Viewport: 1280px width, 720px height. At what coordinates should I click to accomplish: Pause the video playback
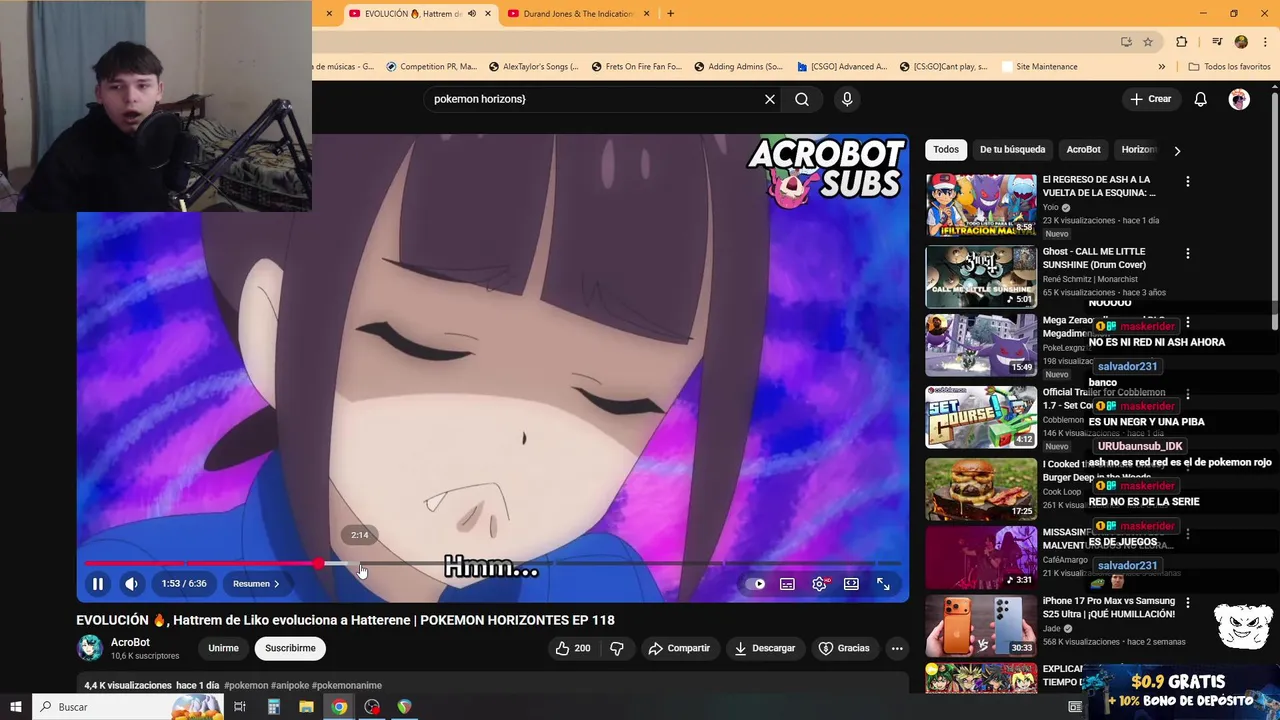pos(98,584)
